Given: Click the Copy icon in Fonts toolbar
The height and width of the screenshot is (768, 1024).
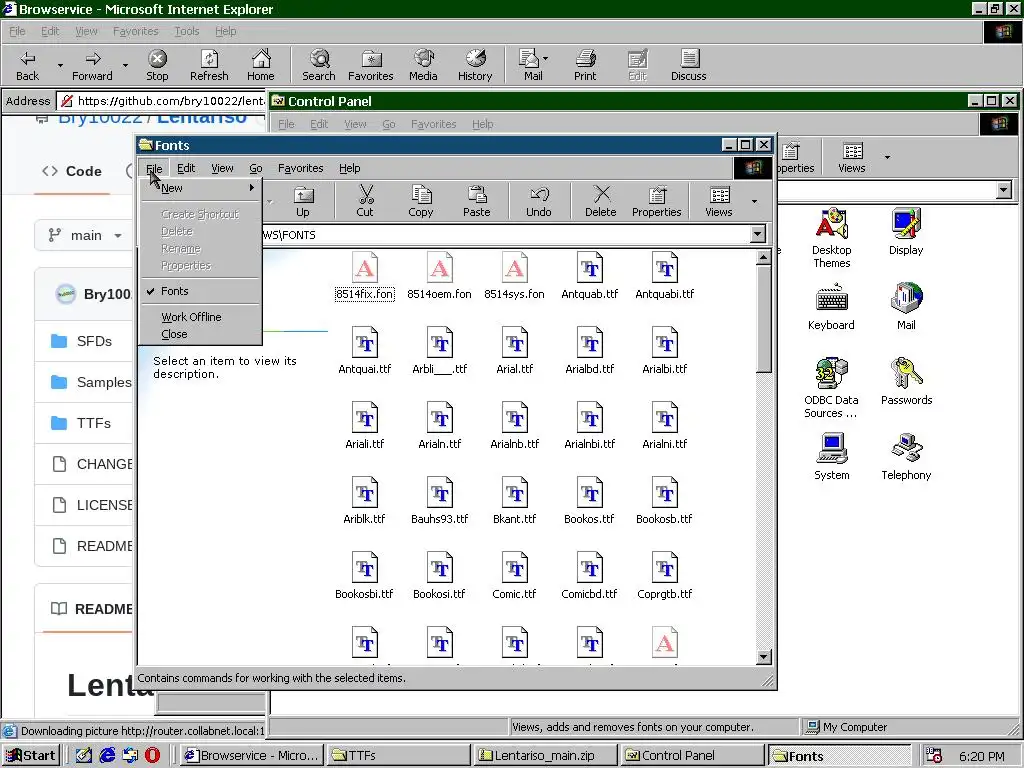Looking at the screenshot, I should 421,201.
